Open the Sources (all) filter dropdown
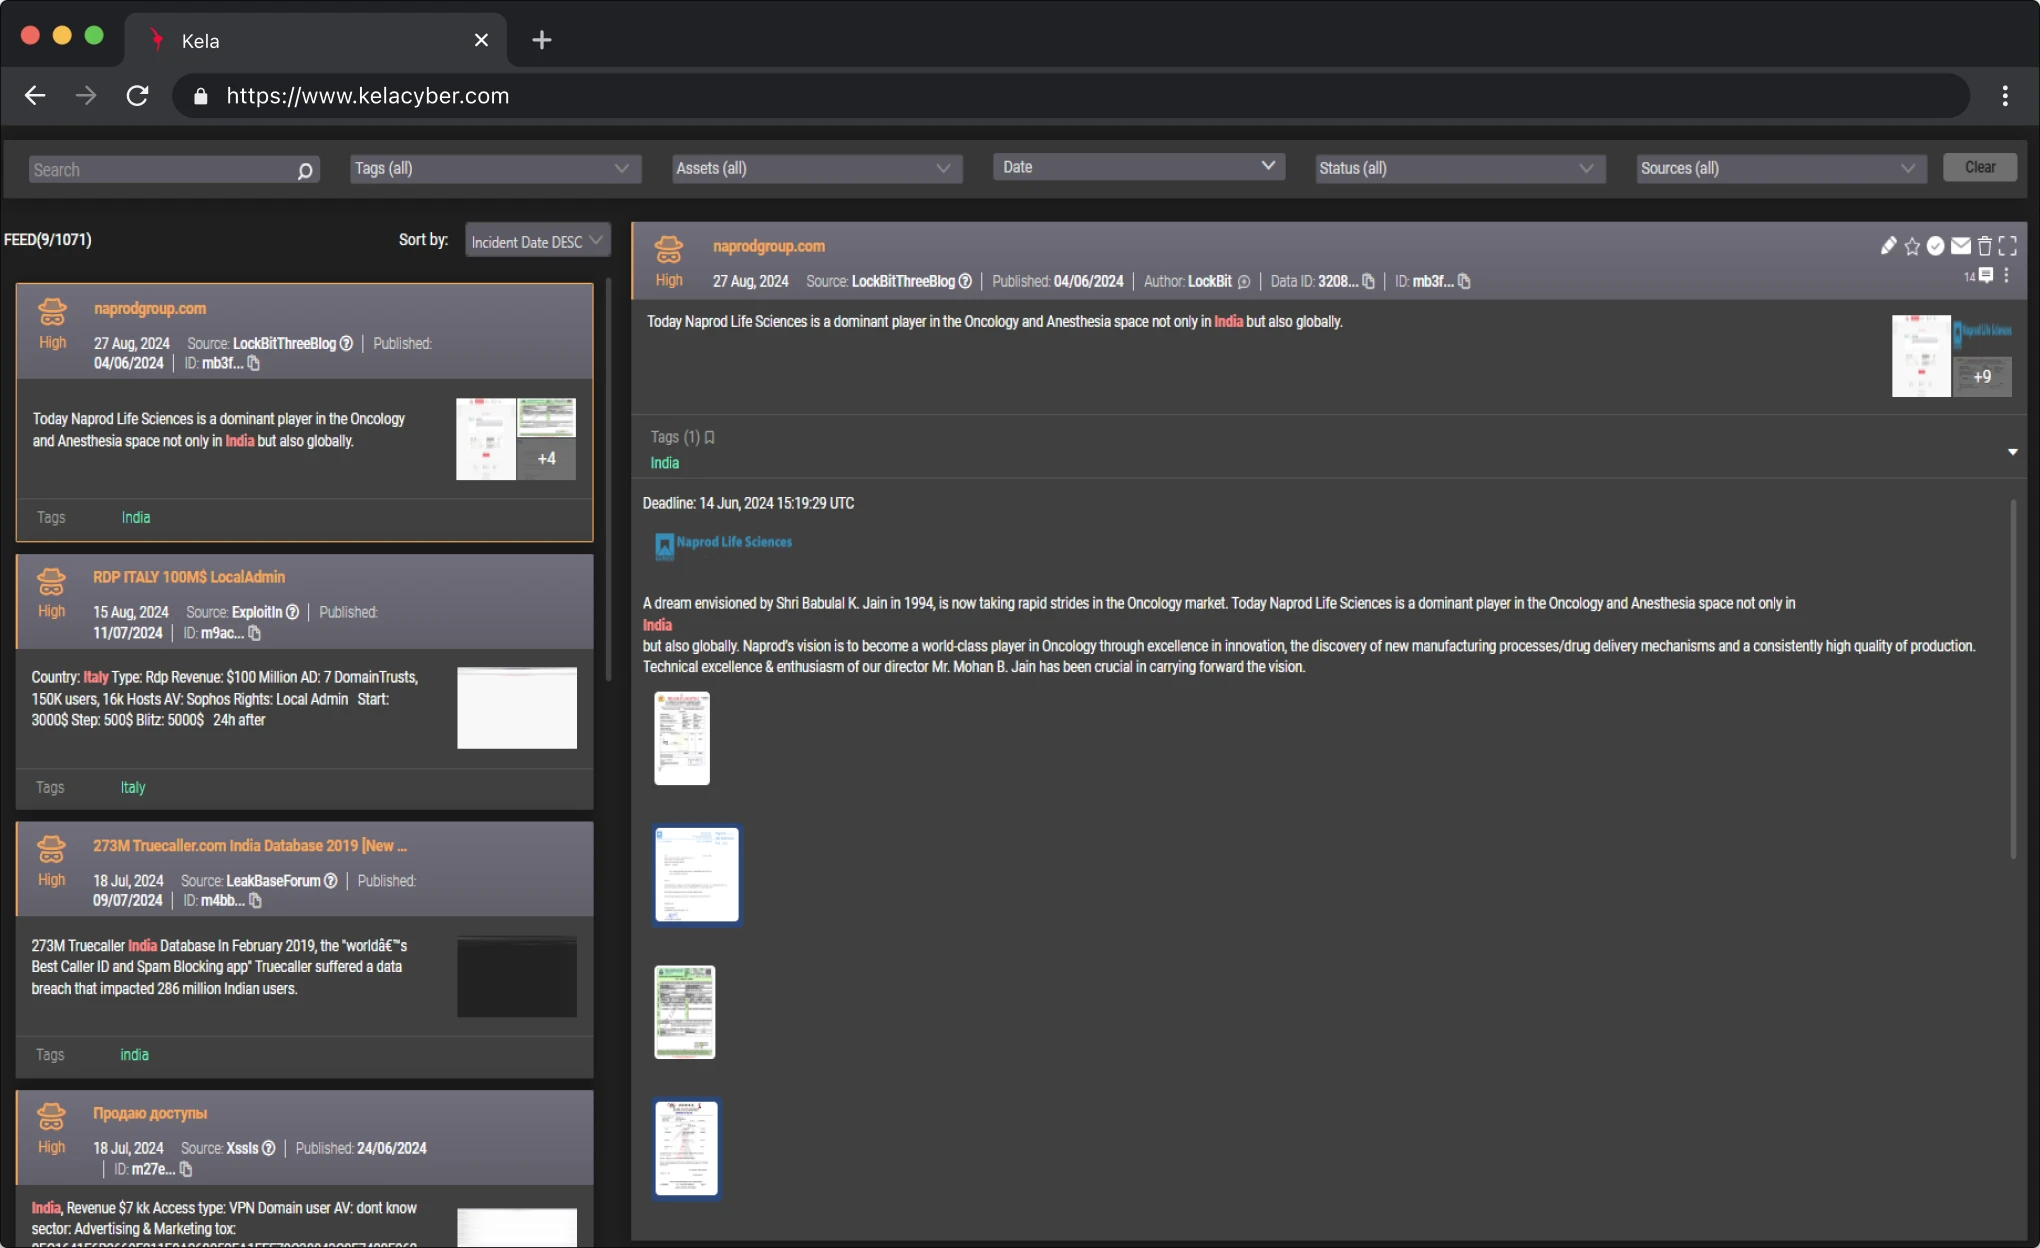 click(x=1781, y=168)
